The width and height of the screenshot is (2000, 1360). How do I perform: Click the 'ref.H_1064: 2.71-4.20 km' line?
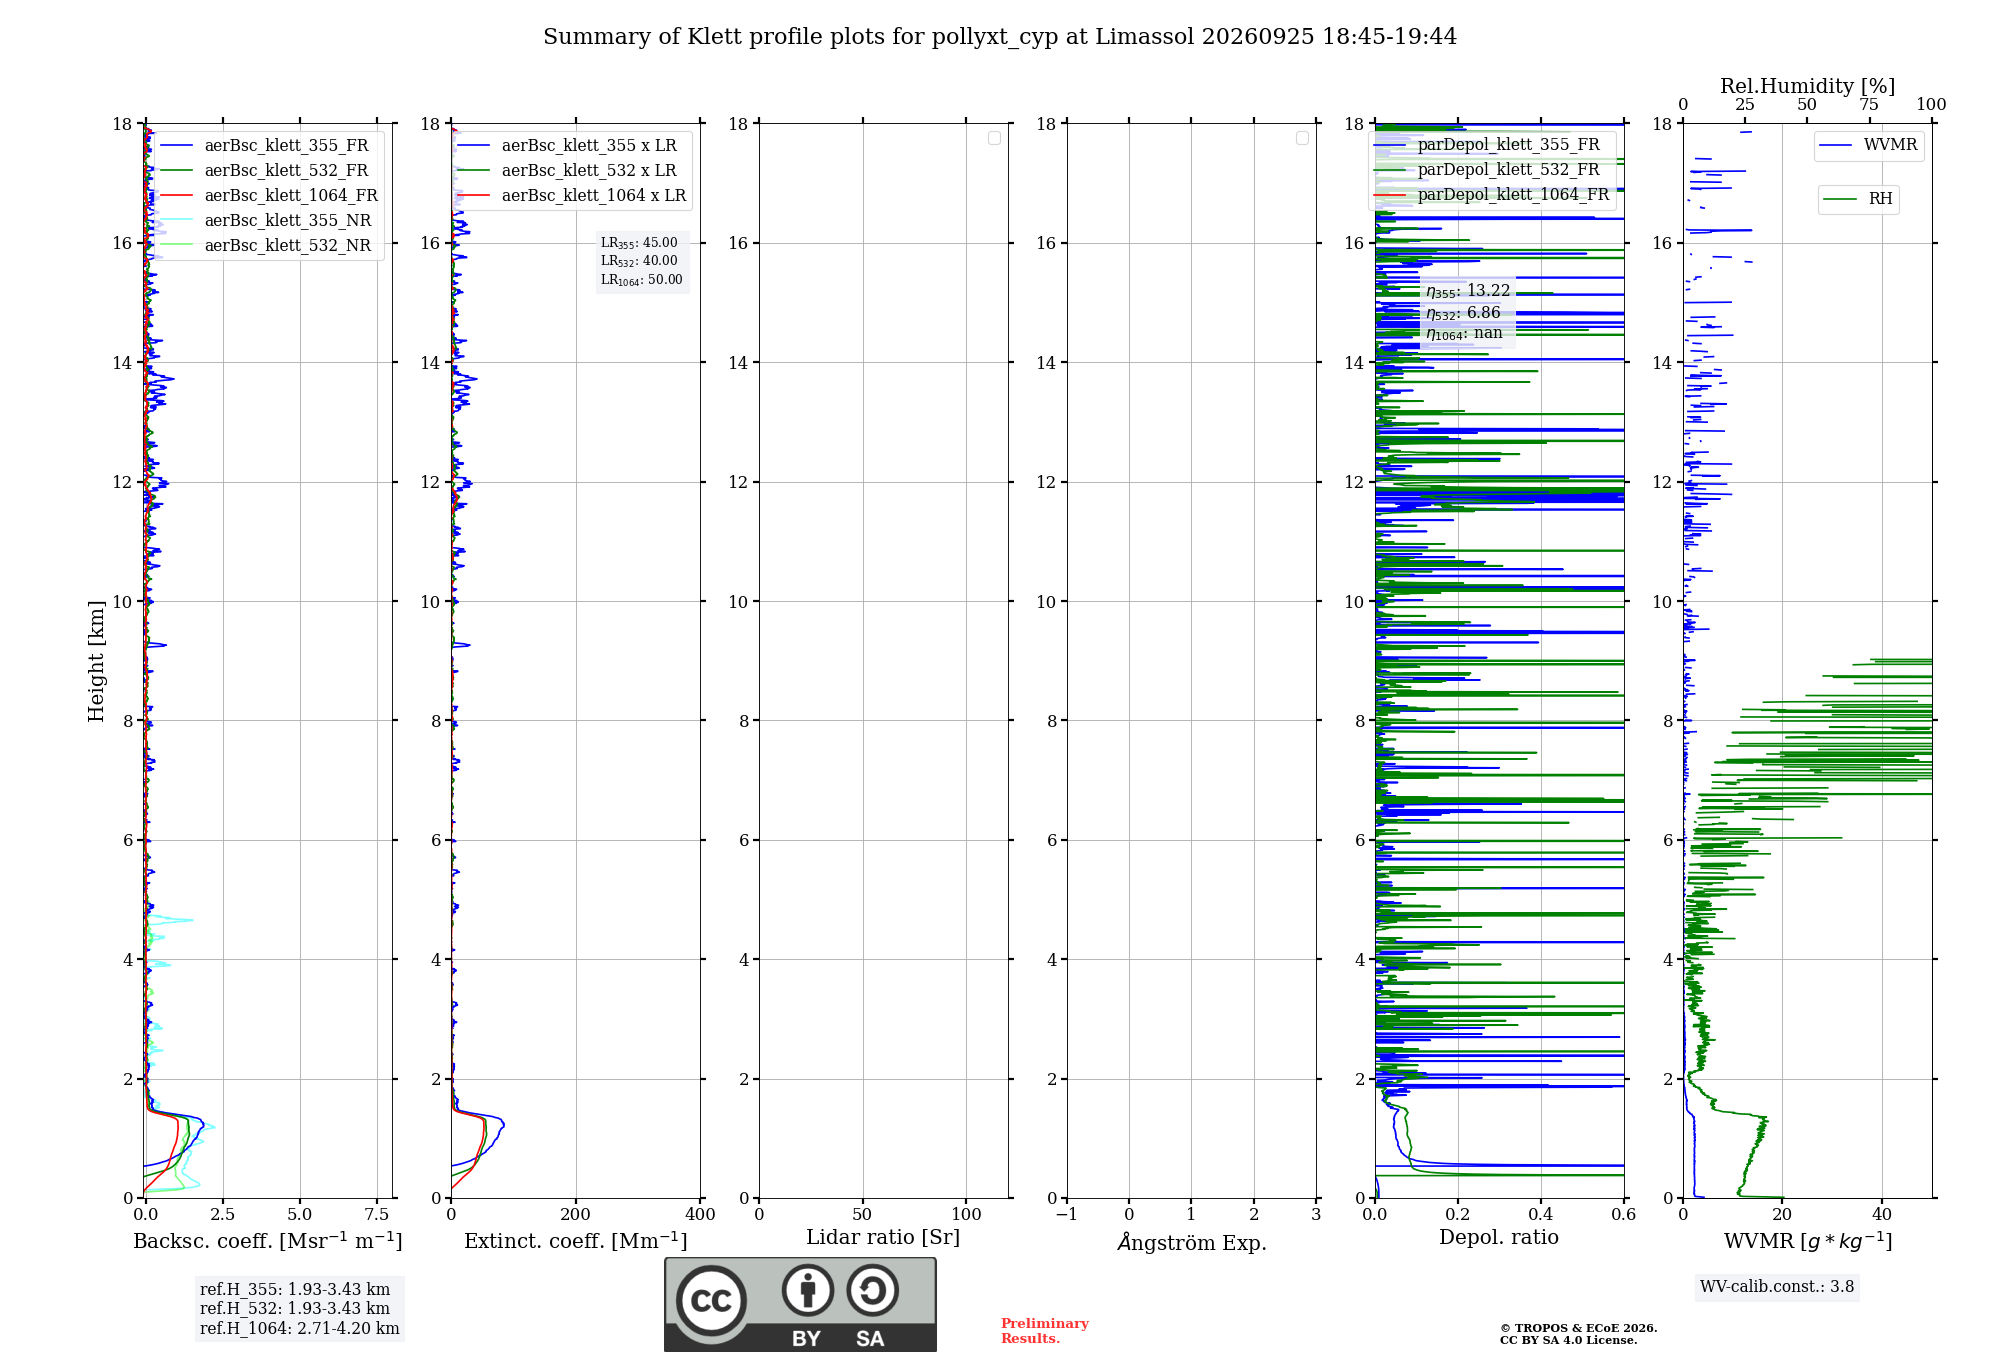coord(300,1329)
